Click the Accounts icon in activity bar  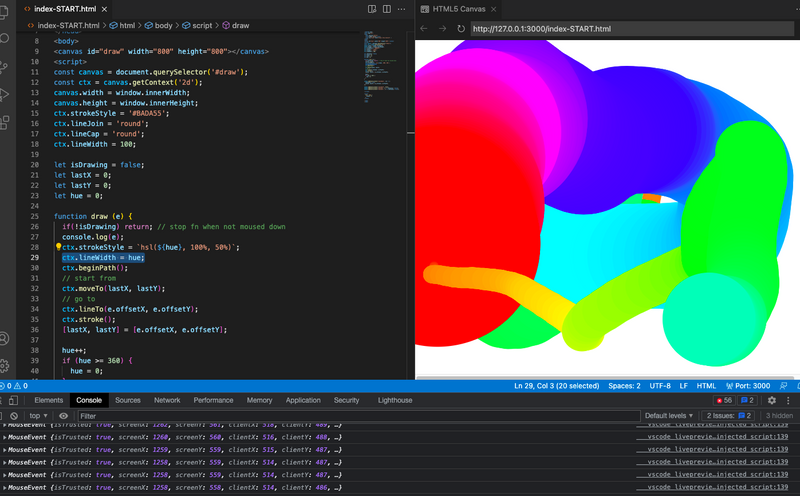[5, 340]
